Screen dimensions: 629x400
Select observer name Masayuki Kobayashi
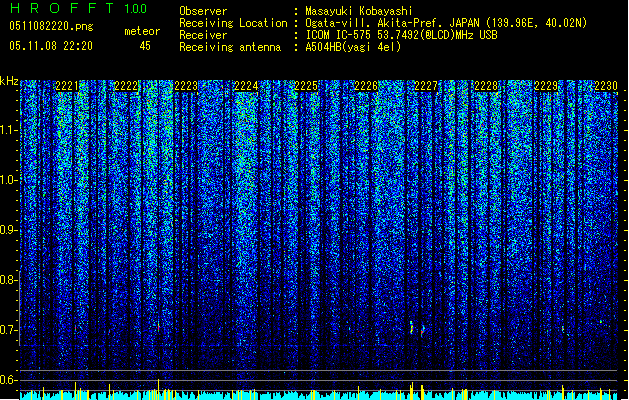pos(359,11)
